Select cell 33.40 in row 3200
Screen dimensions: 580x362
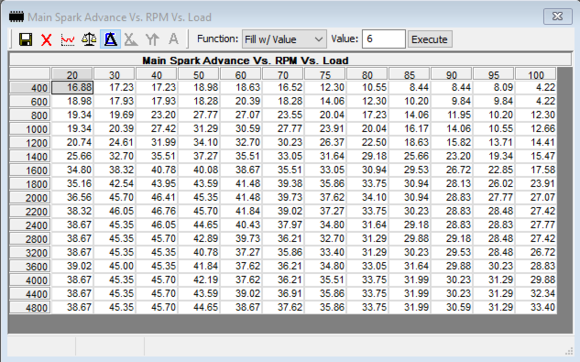click(x=325, y=252)
